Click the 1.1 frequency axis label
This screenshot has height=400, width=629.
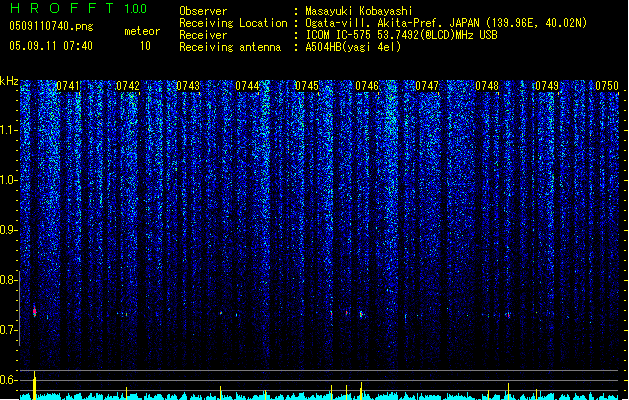pos(8,130)
